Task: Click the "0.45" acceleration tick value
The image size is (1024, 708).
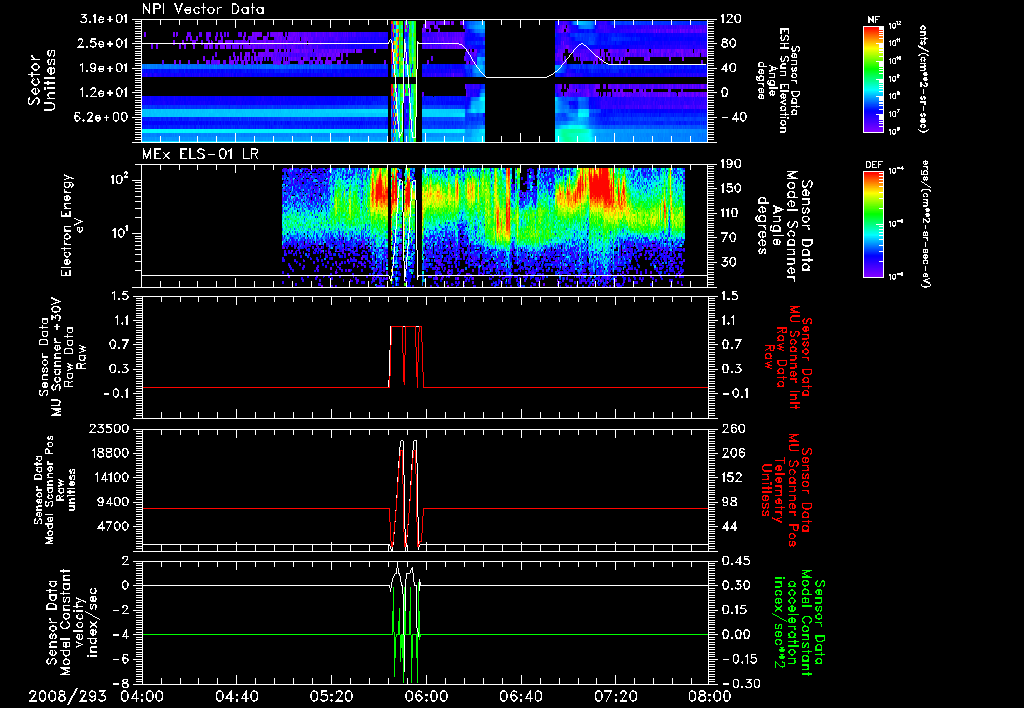Action: [x=735, y=561]
